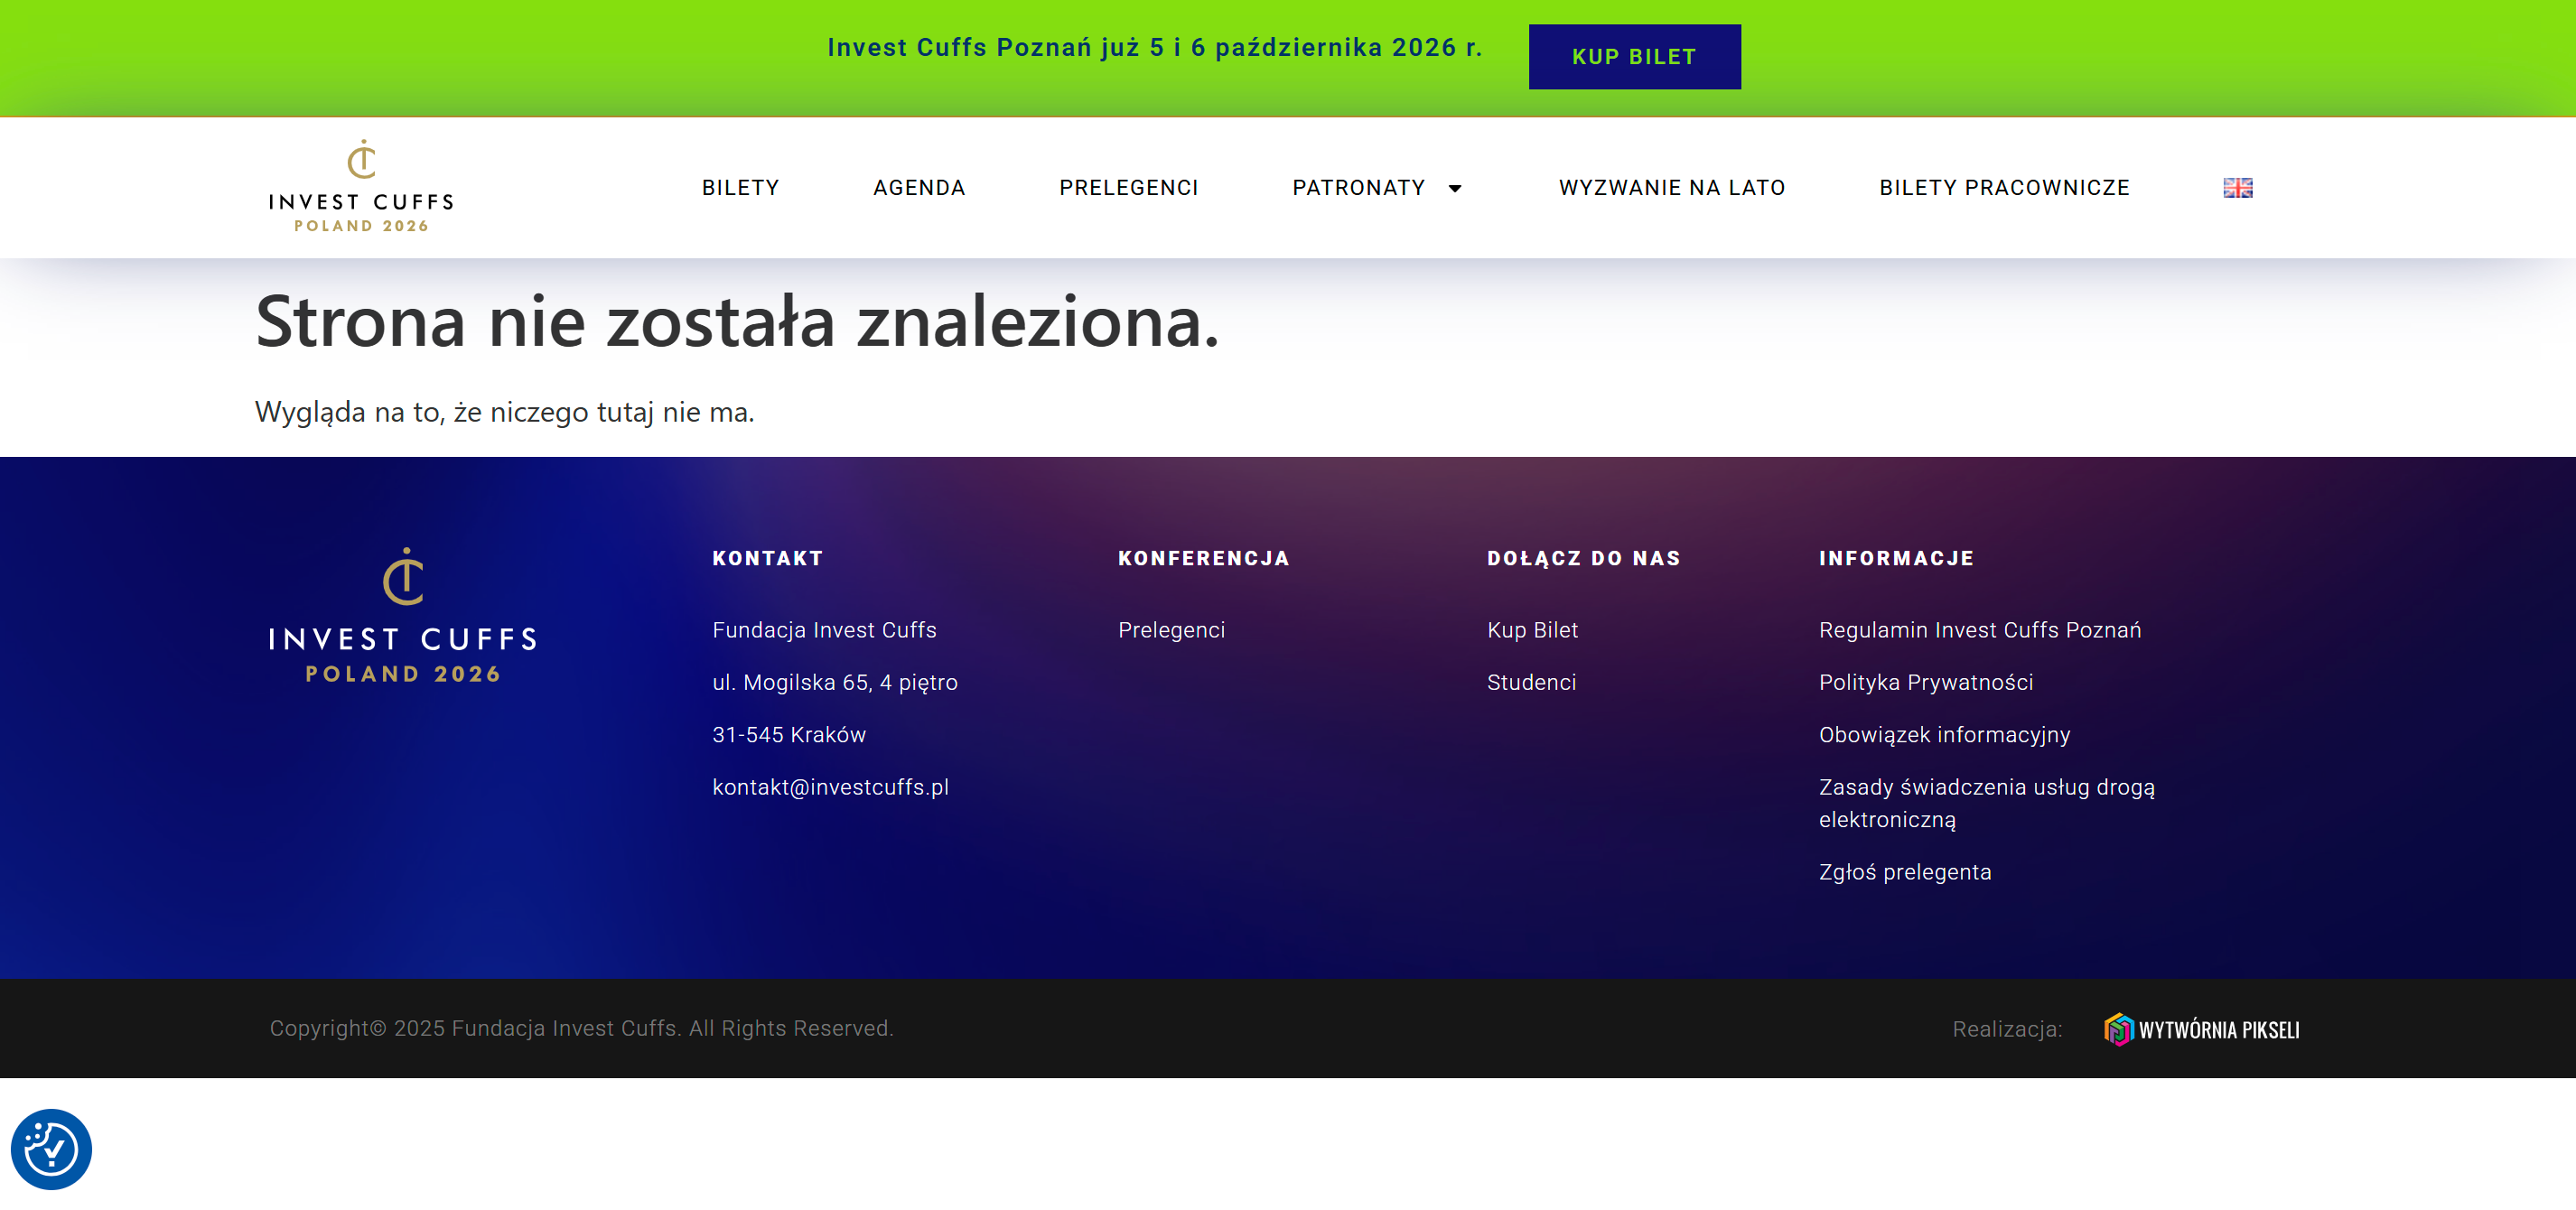
Task: Follow the footer Kup Bilet link
Action: (x=1532, y=630)
